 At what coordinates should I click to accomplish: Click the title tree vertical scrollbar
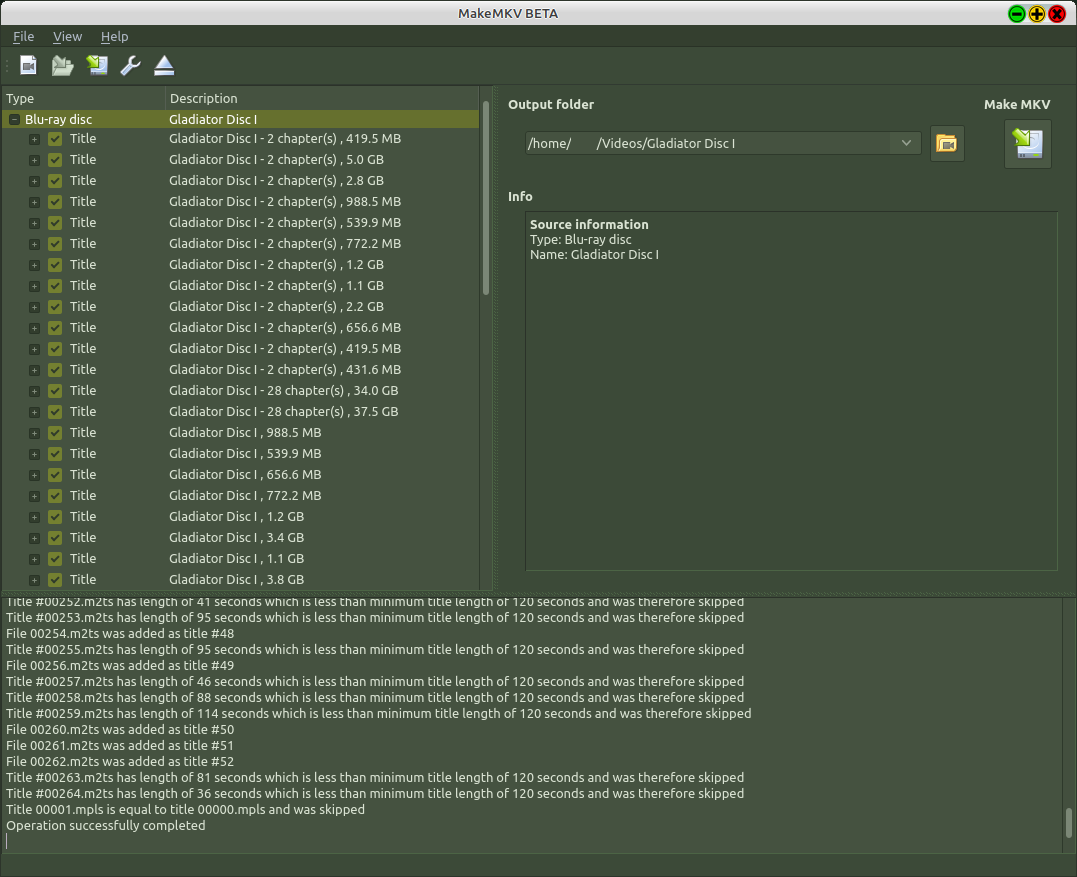coord(486,198)
